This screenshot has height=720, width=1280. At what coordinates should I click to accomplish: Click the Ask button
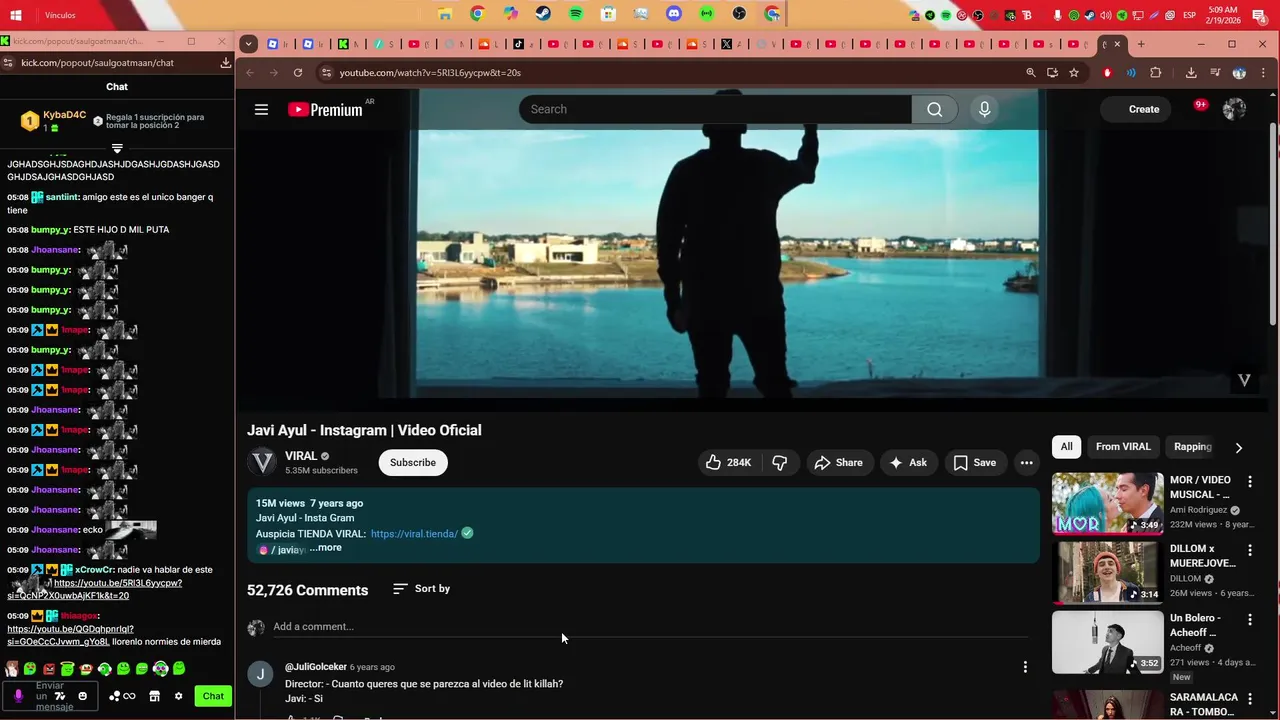[x=908, y=462]
